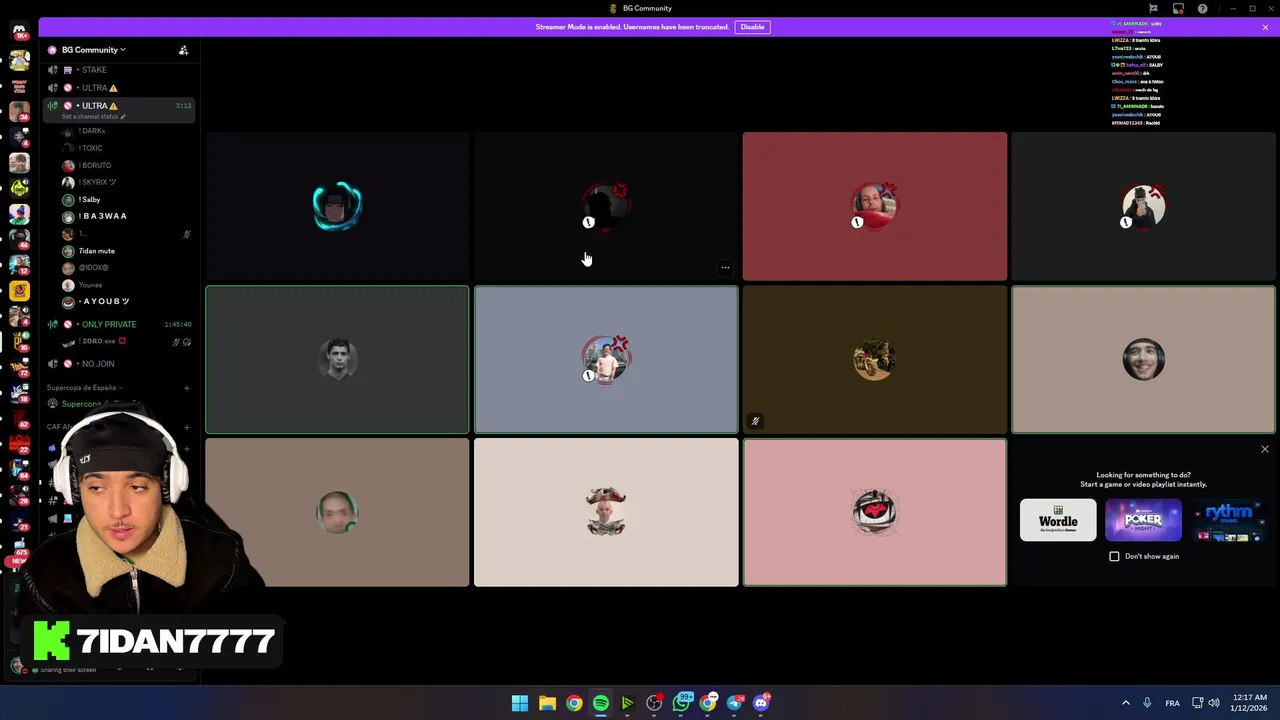This screenshot has width=1280, height=720.
Task: Open the volume control in the system tray
Action: [x=1214, y=703]
